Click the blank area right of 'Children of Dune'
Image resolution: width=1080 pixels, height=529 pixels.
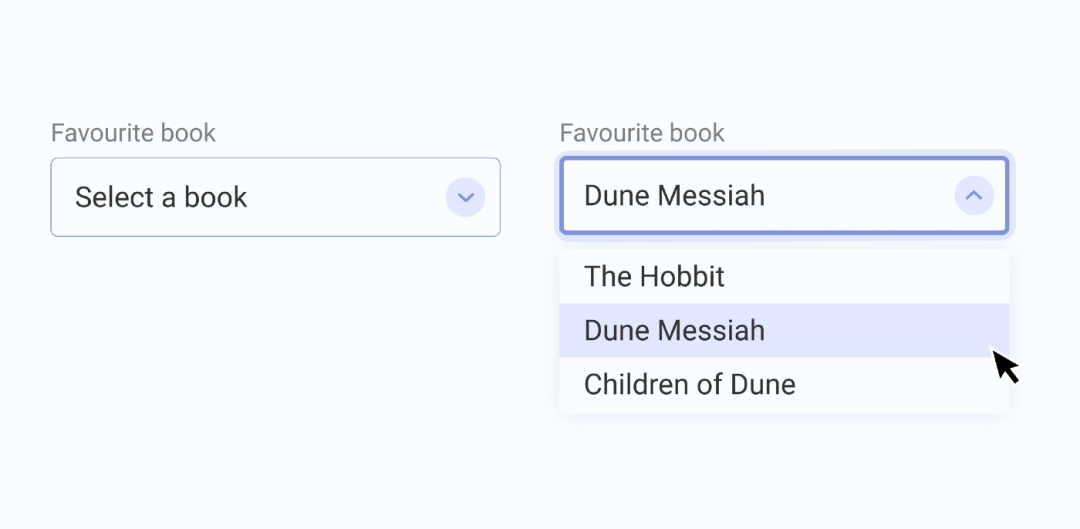pyautogui.click(x=900, y=385)
